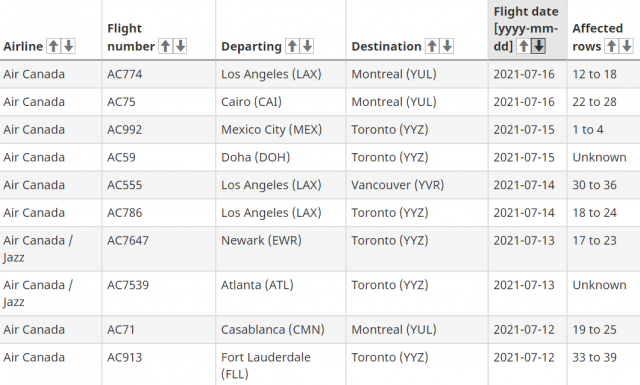The width and height of the screenshot is (640, 385).
Task: Sort Airline column ascending arrow
Action: click(53, 46)
